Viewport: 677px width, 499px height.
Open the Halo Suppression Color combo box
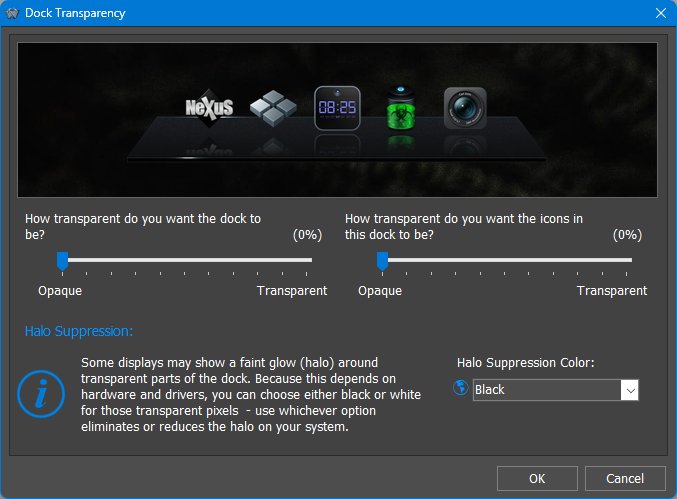(555, 390)
